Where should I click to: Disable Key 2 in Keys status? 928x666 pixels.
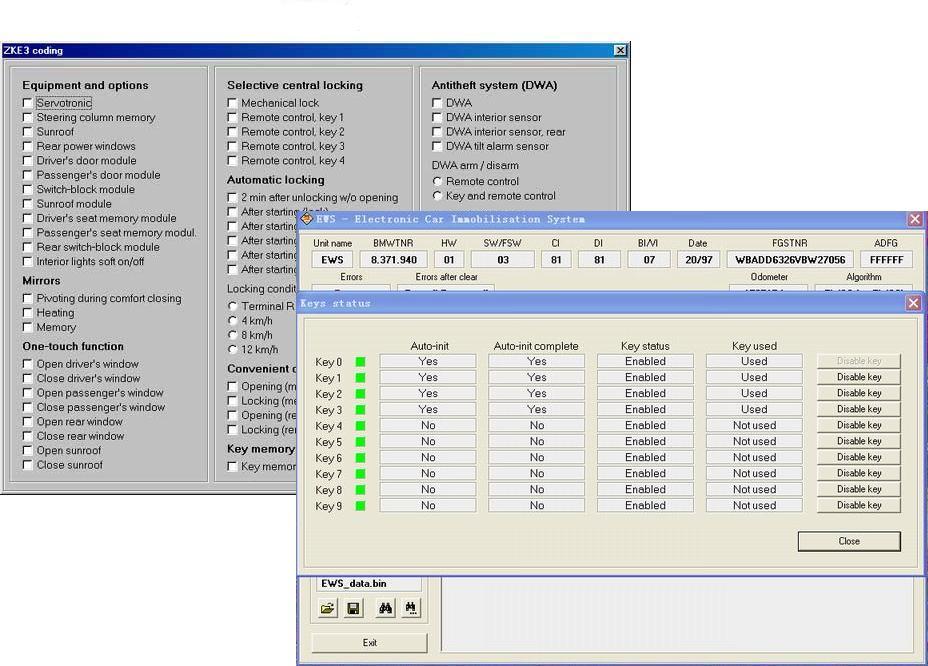(x=859, y=393)
